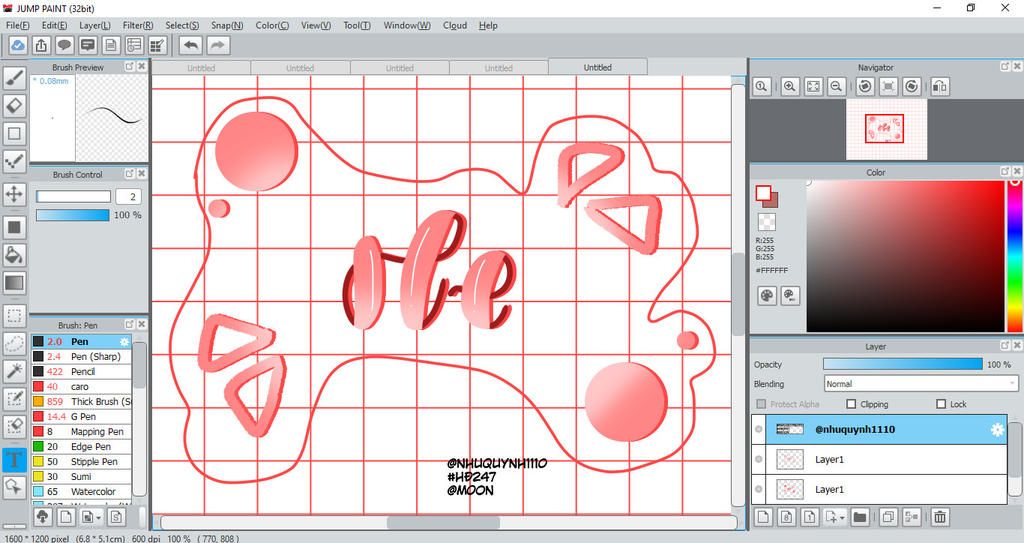Click the grid-with-pencil icon in top toolbar

pyautogui.click(x=157, y=45)
